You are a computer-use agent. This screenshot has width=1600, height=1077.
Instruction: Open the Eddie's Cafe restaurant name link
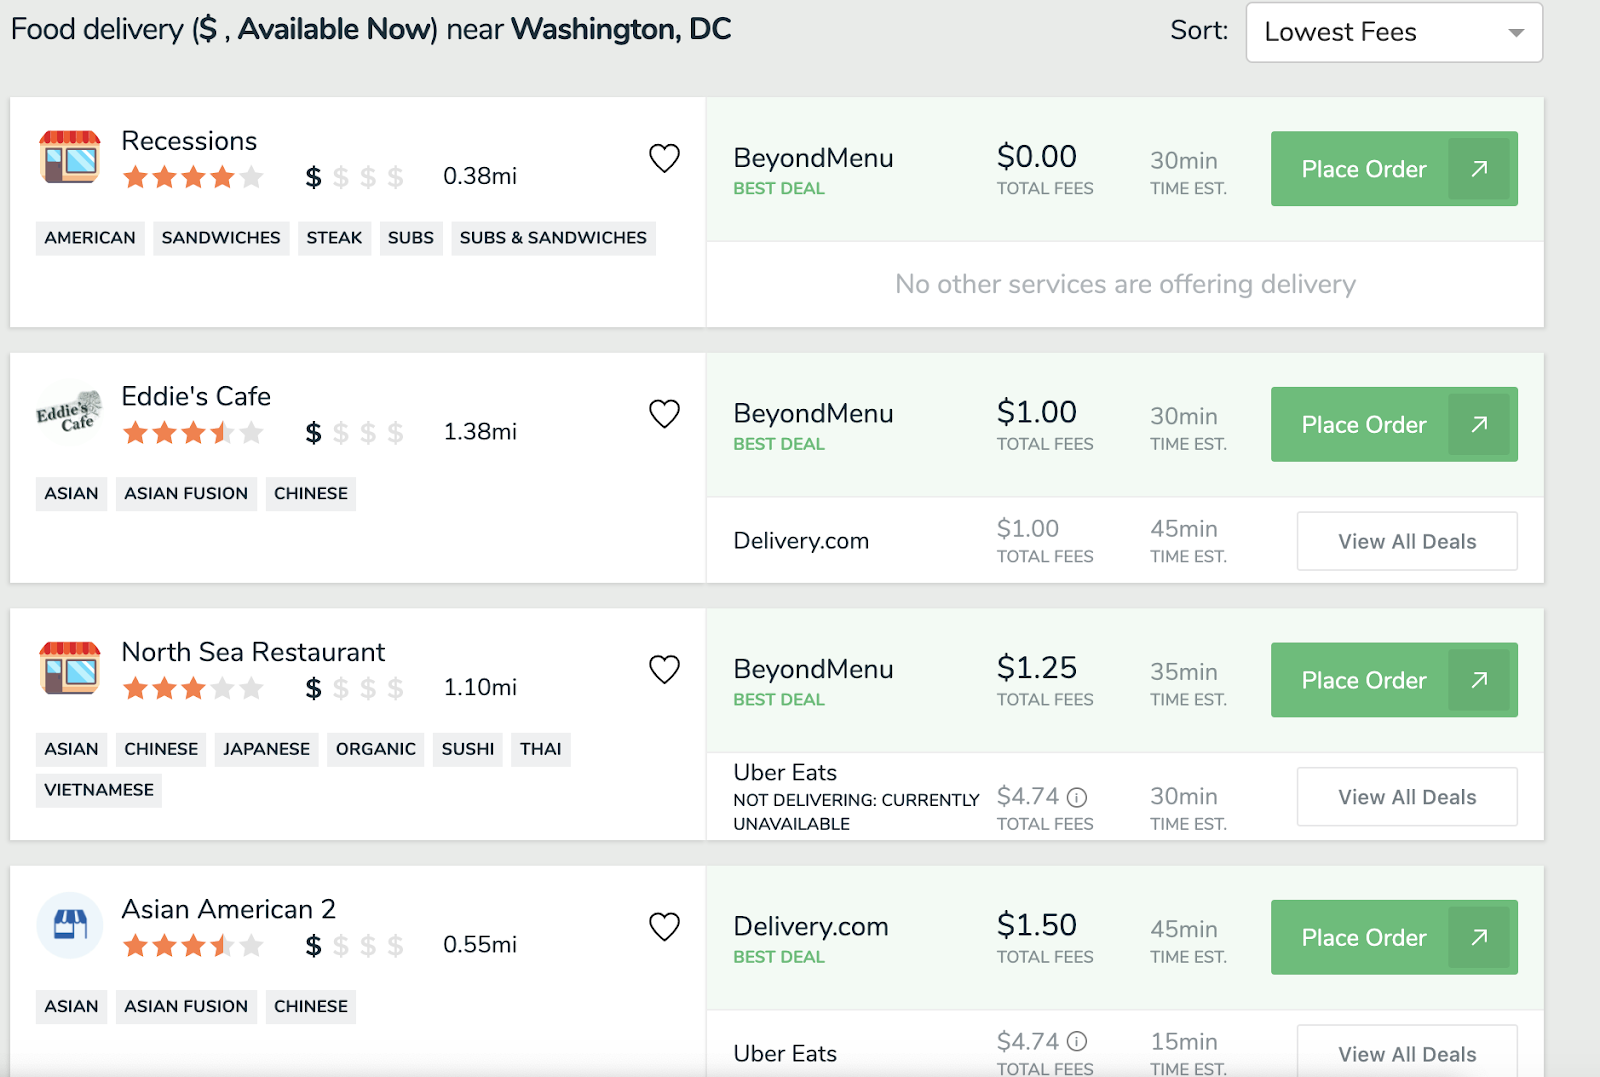pos(196,396)
